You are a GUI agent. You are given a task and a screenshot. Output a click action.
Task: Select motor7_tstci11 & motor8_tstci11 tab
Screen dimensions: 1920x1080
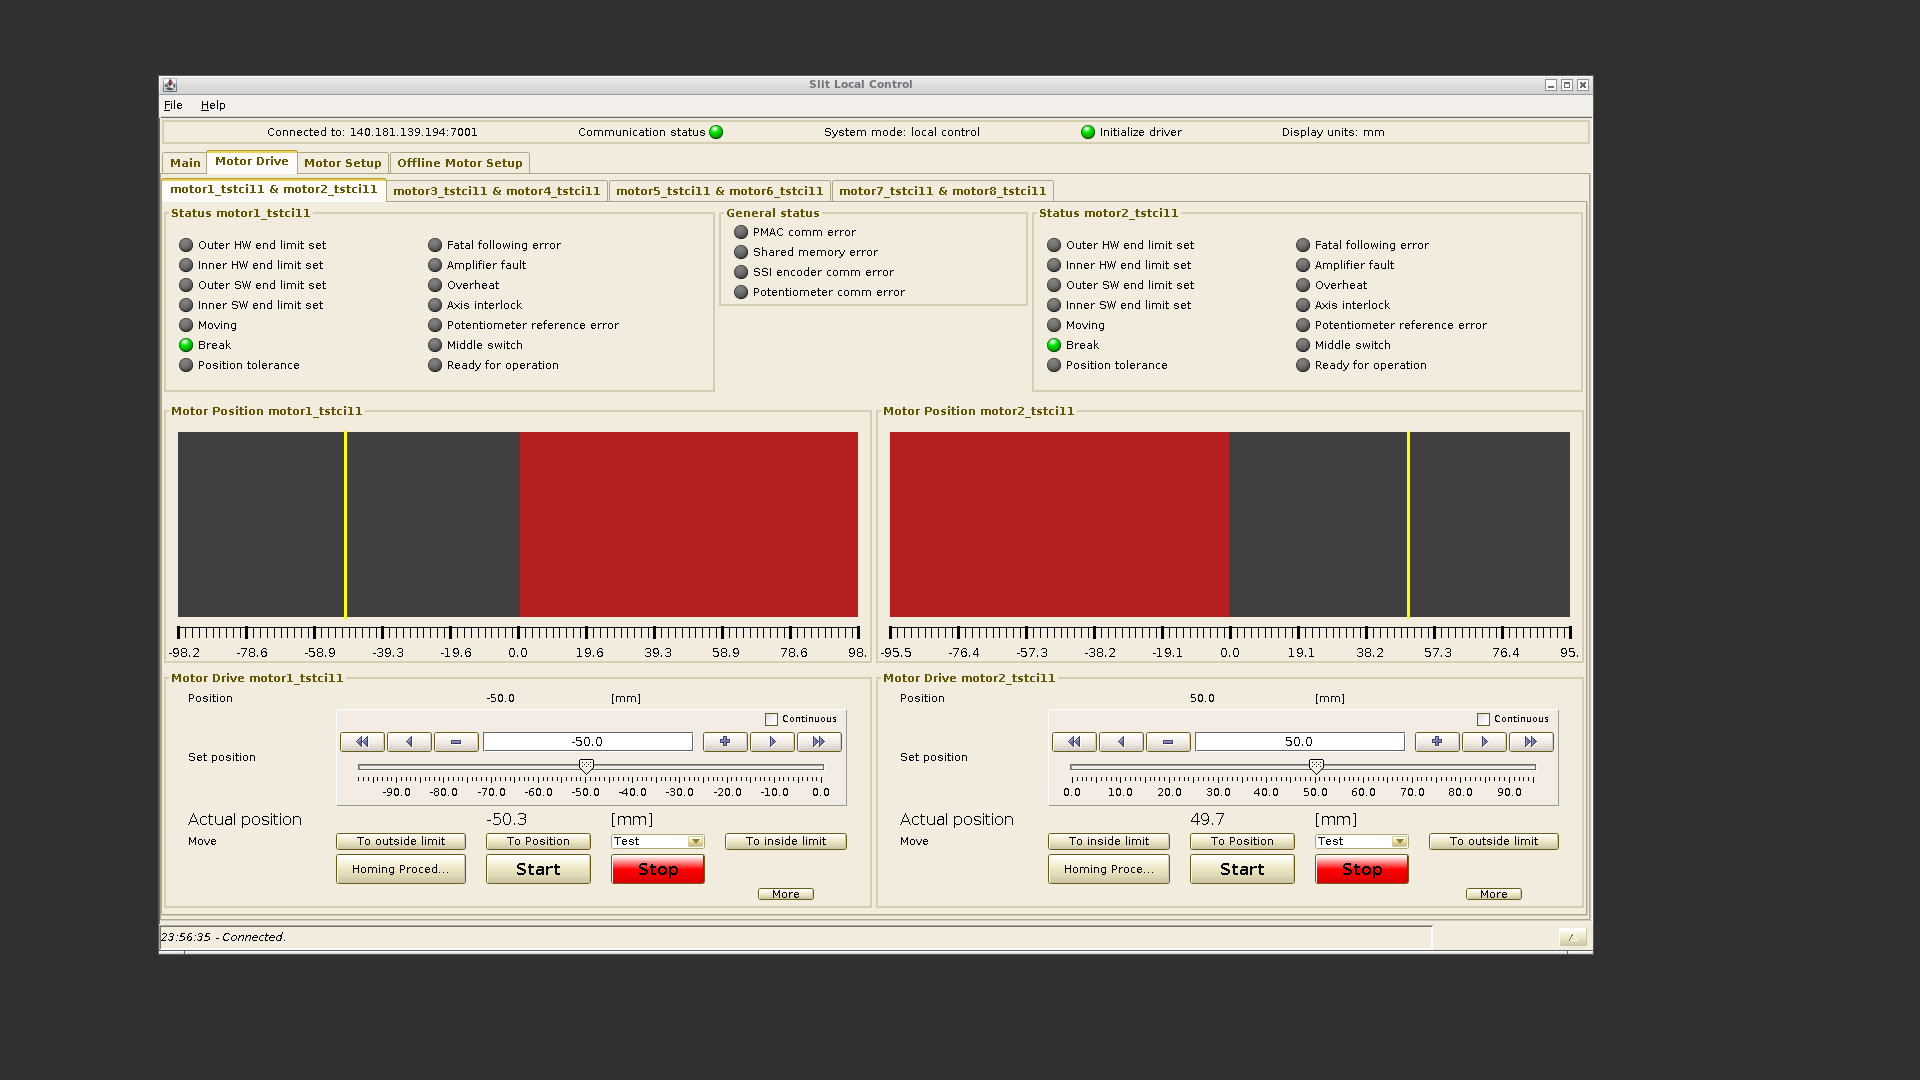[x=943, y=191]
